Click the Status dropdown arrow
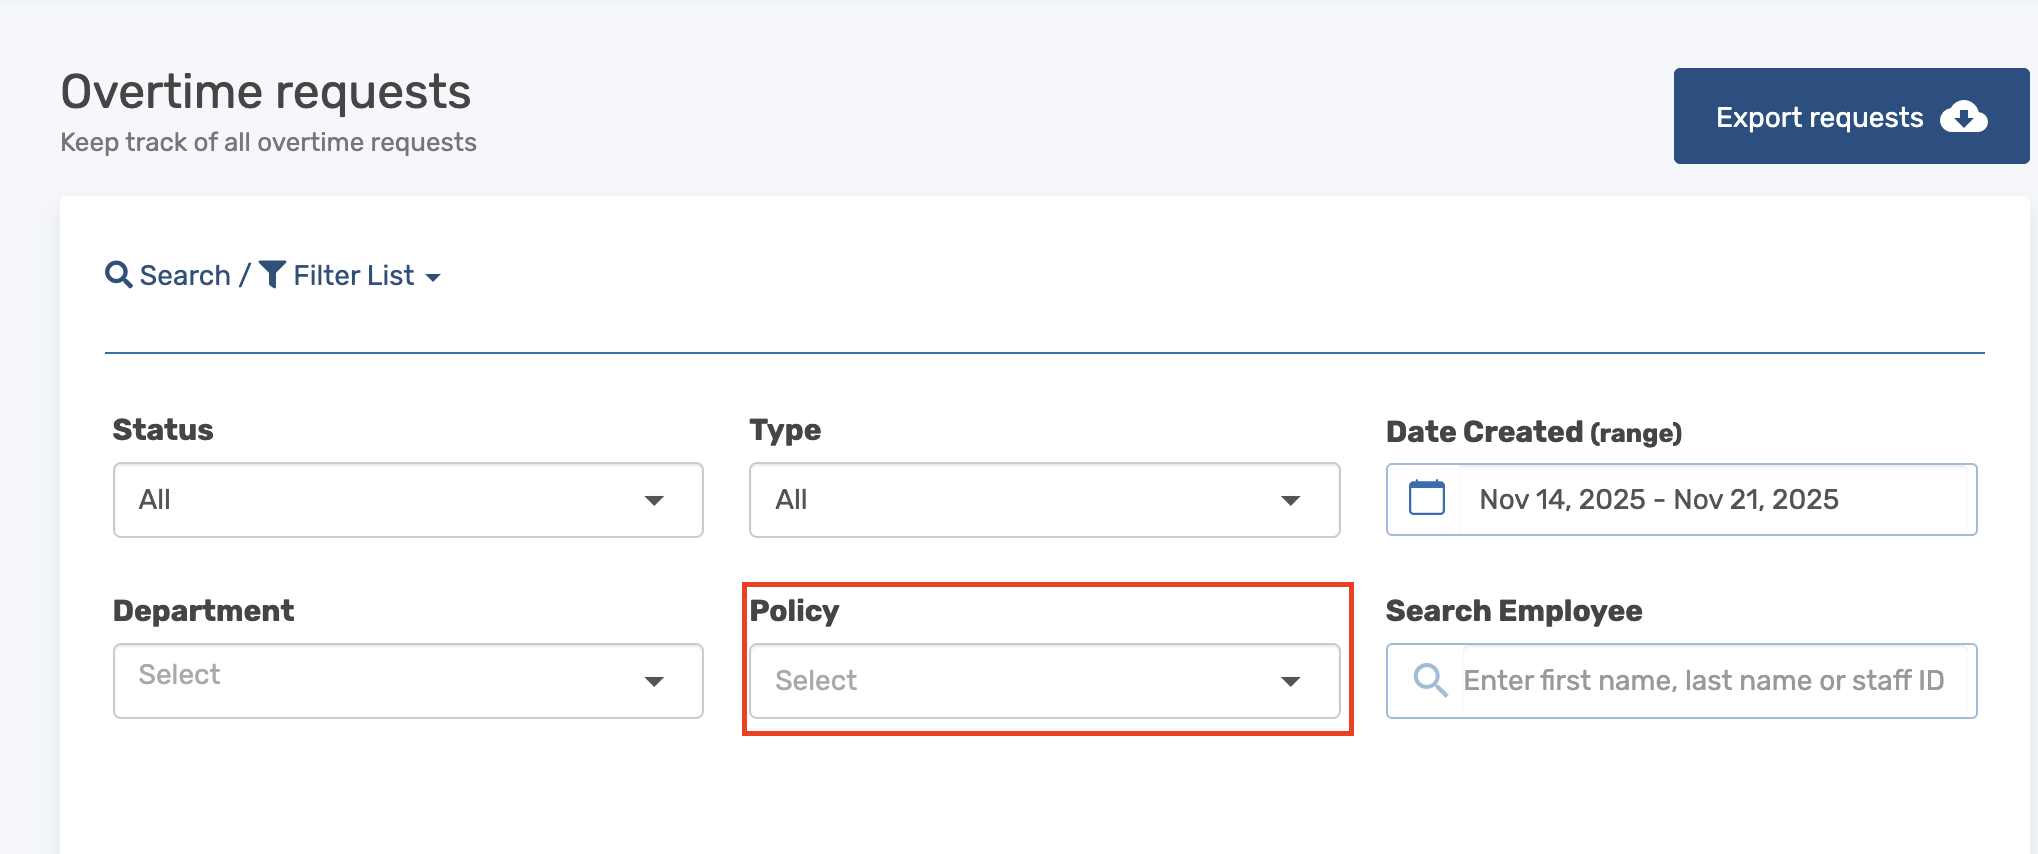The image size is (2038, 854). 654,500
